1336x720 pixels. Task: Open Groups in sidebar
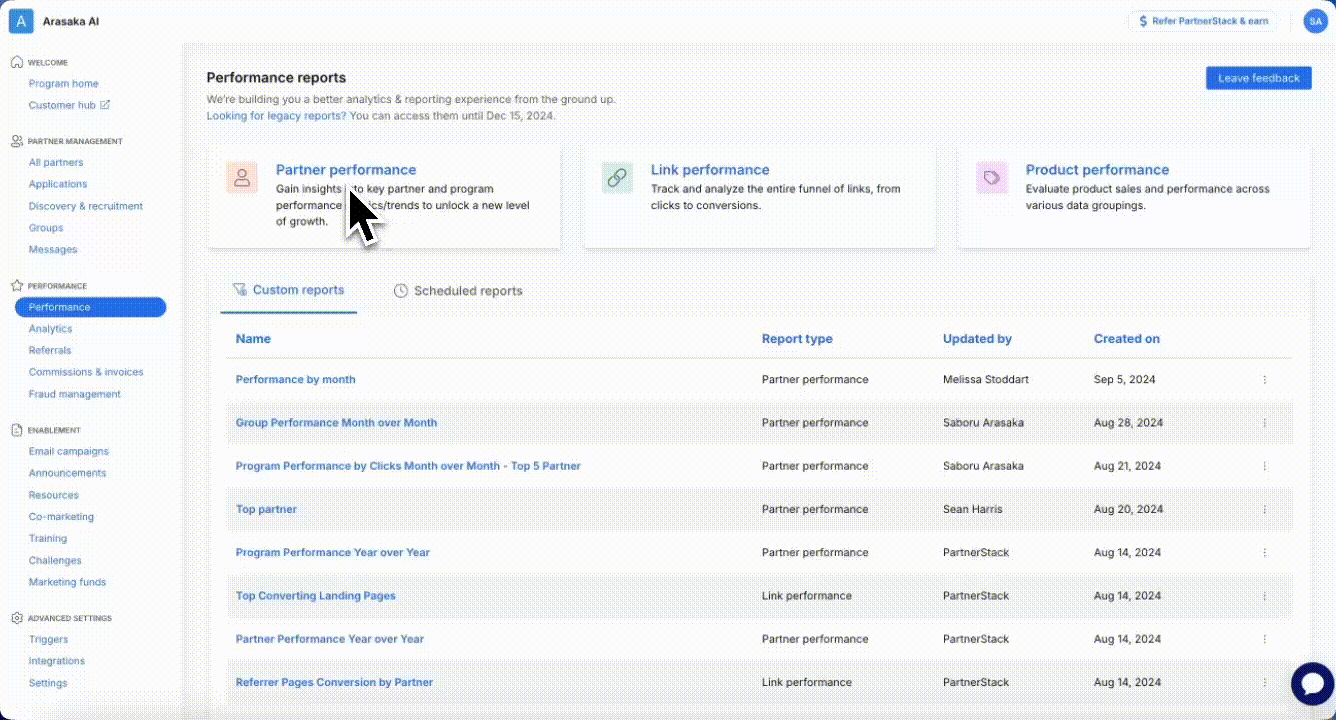pyautogui.click(x=46, y=228)
